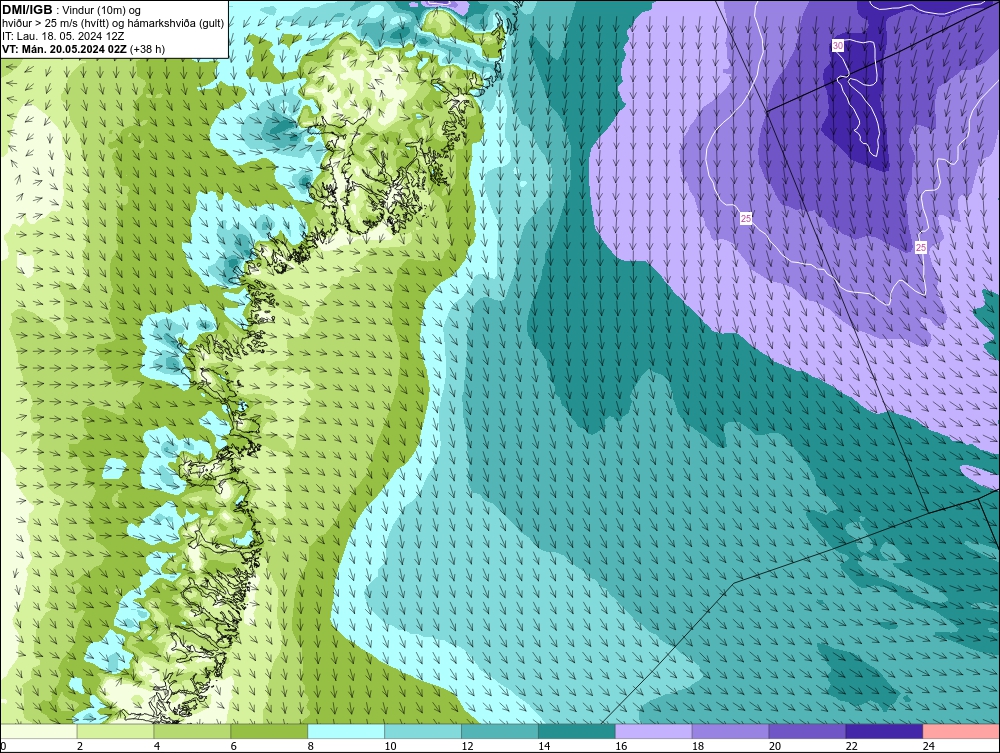Click the legend tick value '20'

click(775, 746)
